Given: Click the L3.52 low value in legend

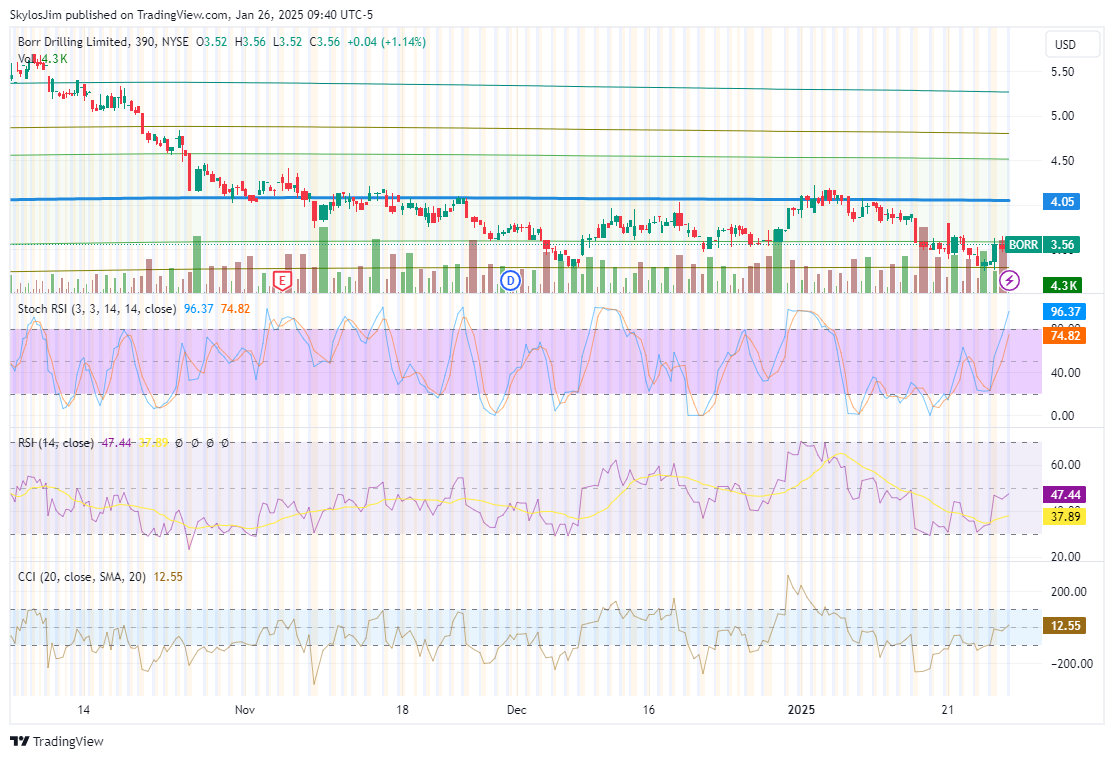Looking at the screenshot, I should pyautogui.click(x=288, y=42).
